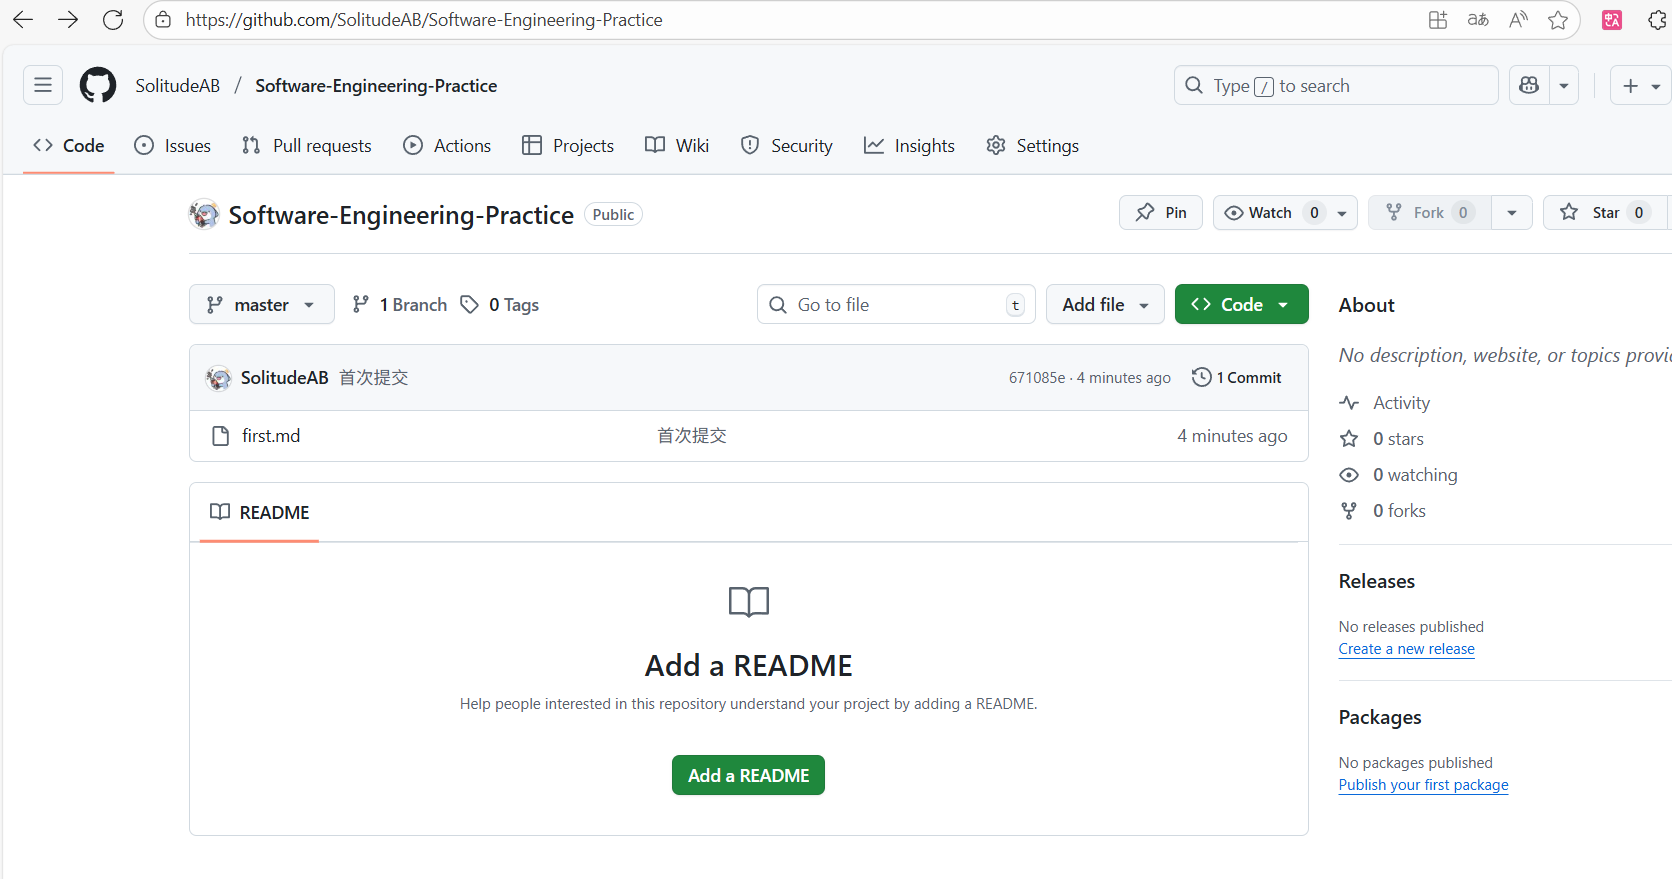
Task: Expand the fork options dropdown arrow
Action: tap(1512, 213)
